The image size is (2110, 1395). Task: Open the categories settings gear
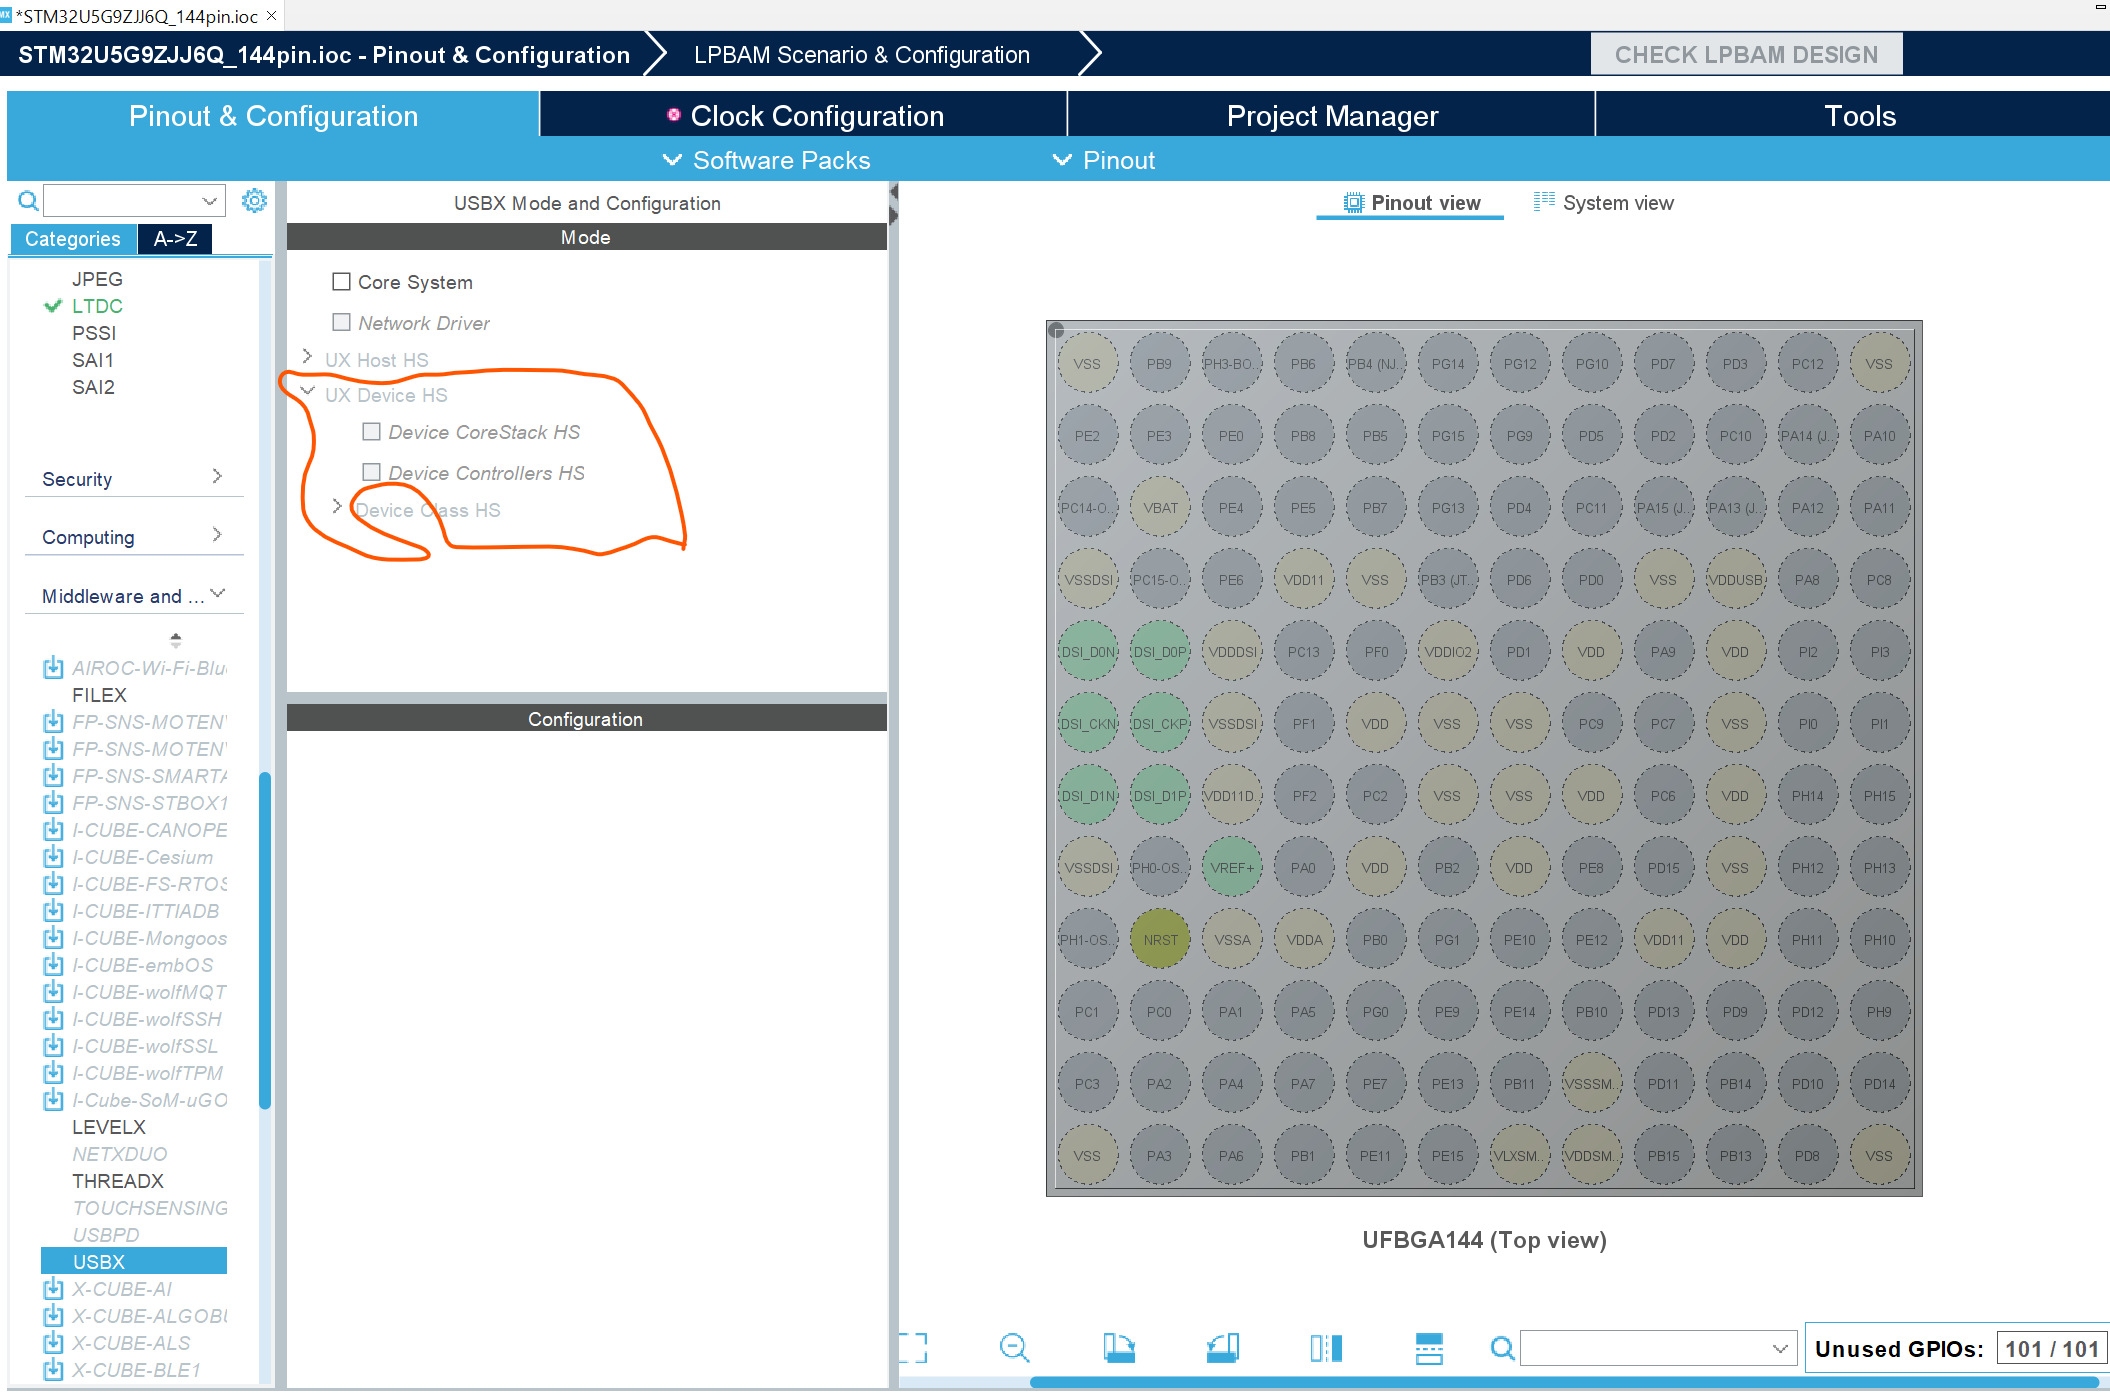[255, 201]
